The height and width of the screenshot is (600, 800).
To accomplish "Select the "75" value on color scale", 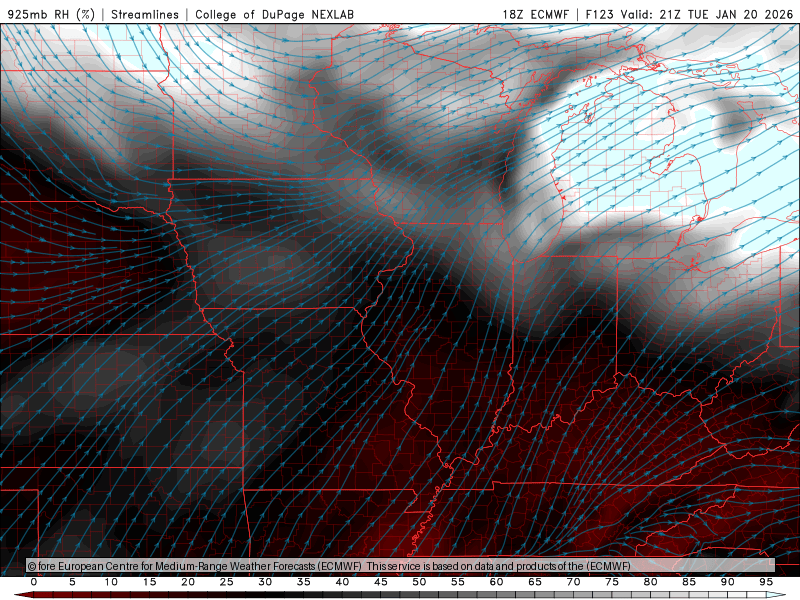I will pos(612,582).
